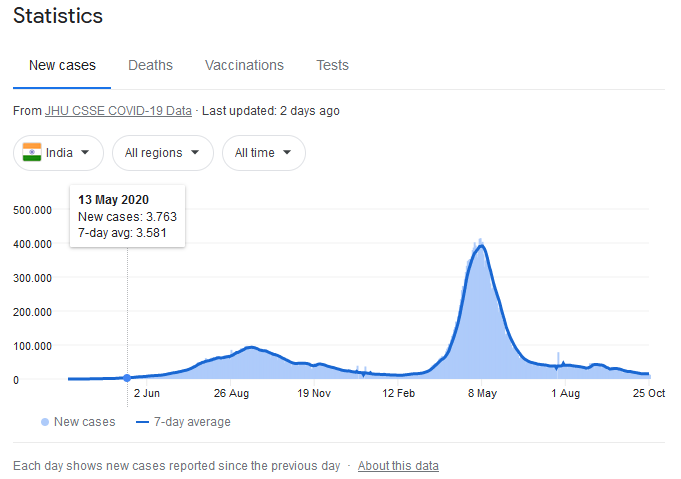681x479 pixels.
Task: Click the Statistics heading
Action: [x=58, y=16]
